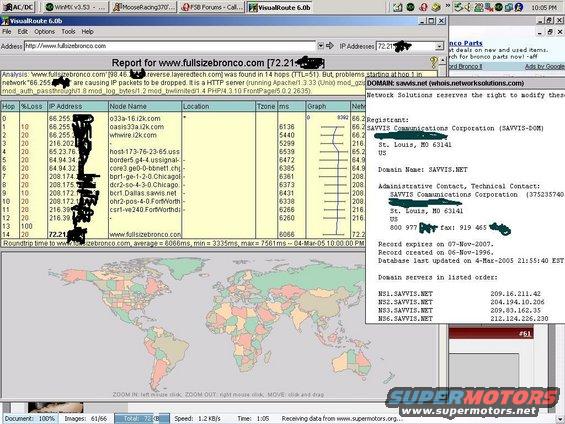The width and height of the screenshot is (565, 424).
Task: Click the ms column header
Action: tap(292, 106)
